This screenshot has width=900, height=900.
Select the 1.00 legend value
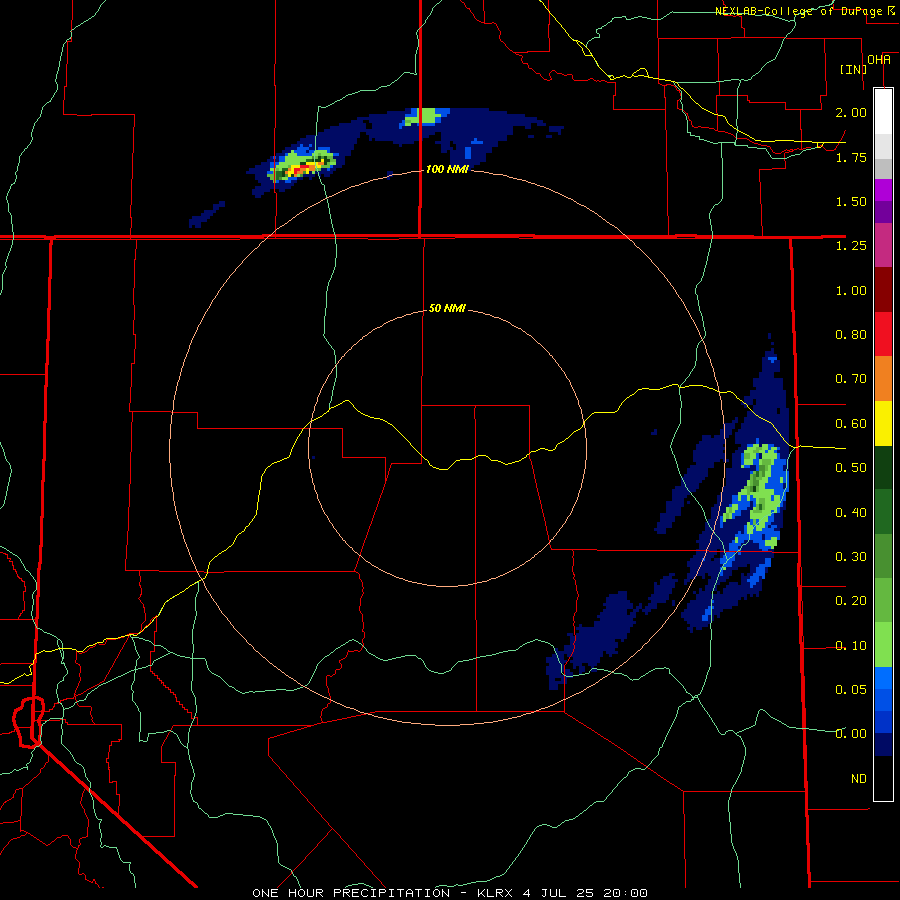pyautogui.click(x=851, y=290)
